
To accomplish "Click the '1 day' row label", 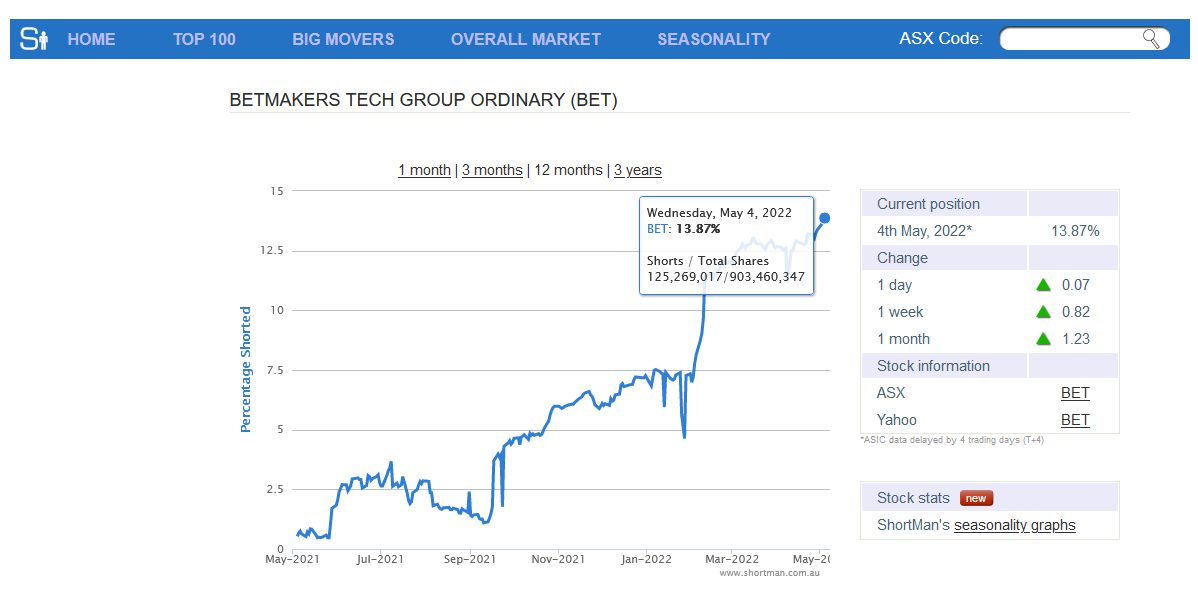I will (895, 285).
